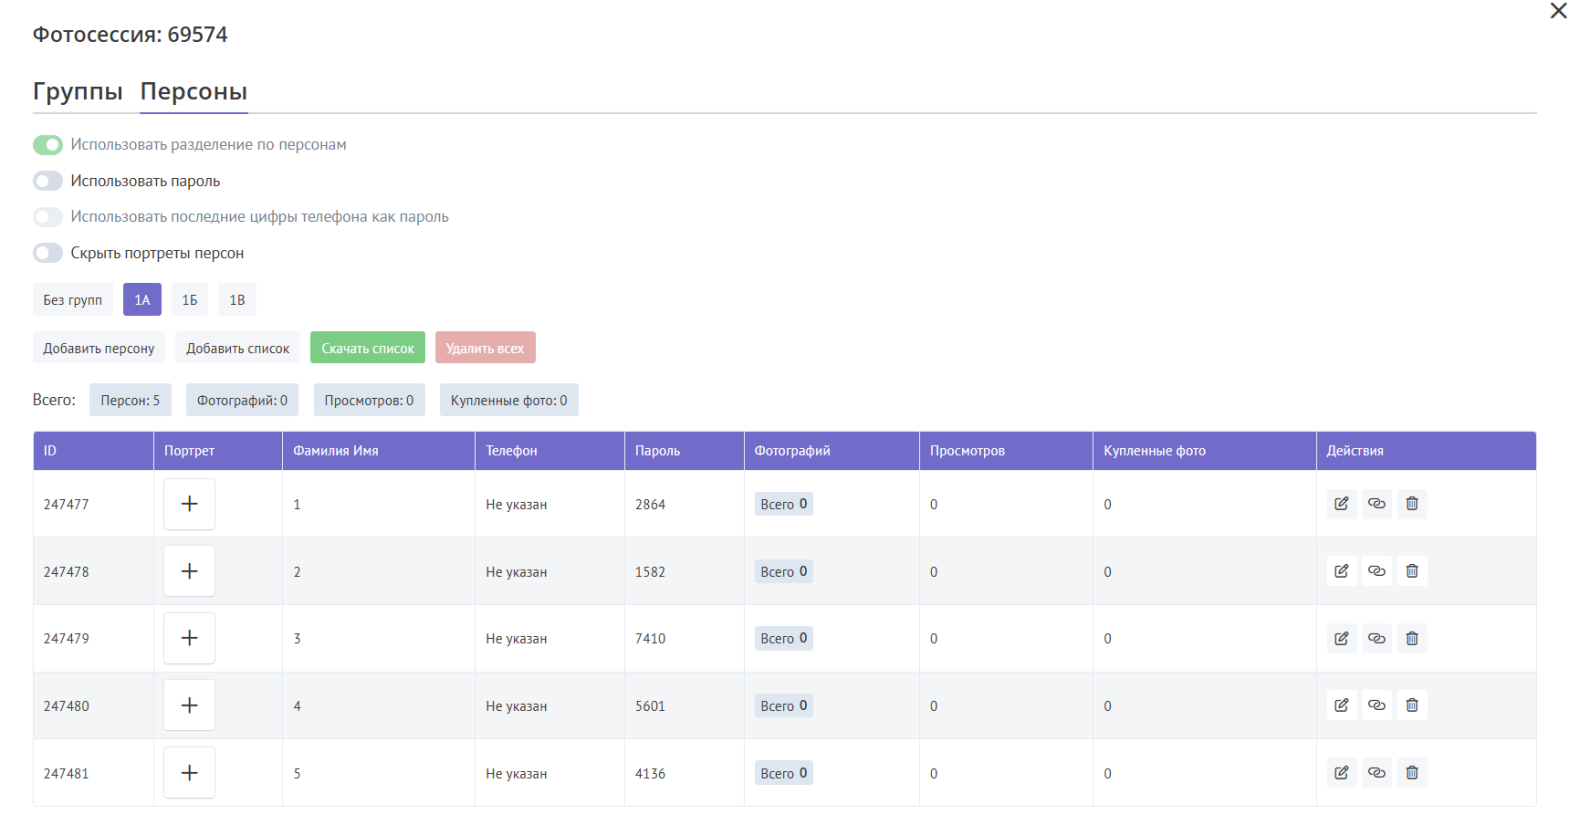This screenshot has width=1580, height=825.
Task: Toggle "Скрыть портреты персон" switch
Action: pos(48,253)
